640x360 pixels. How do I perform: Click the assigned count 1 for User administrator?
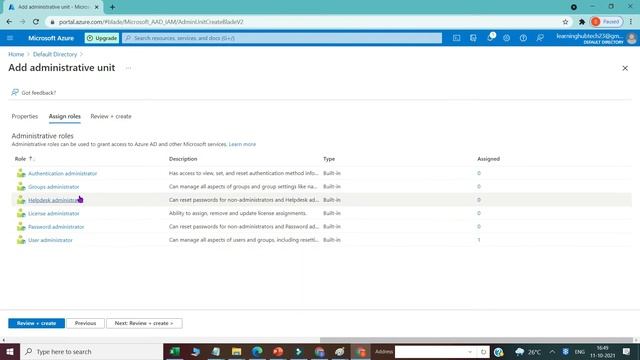pos(479,240)
